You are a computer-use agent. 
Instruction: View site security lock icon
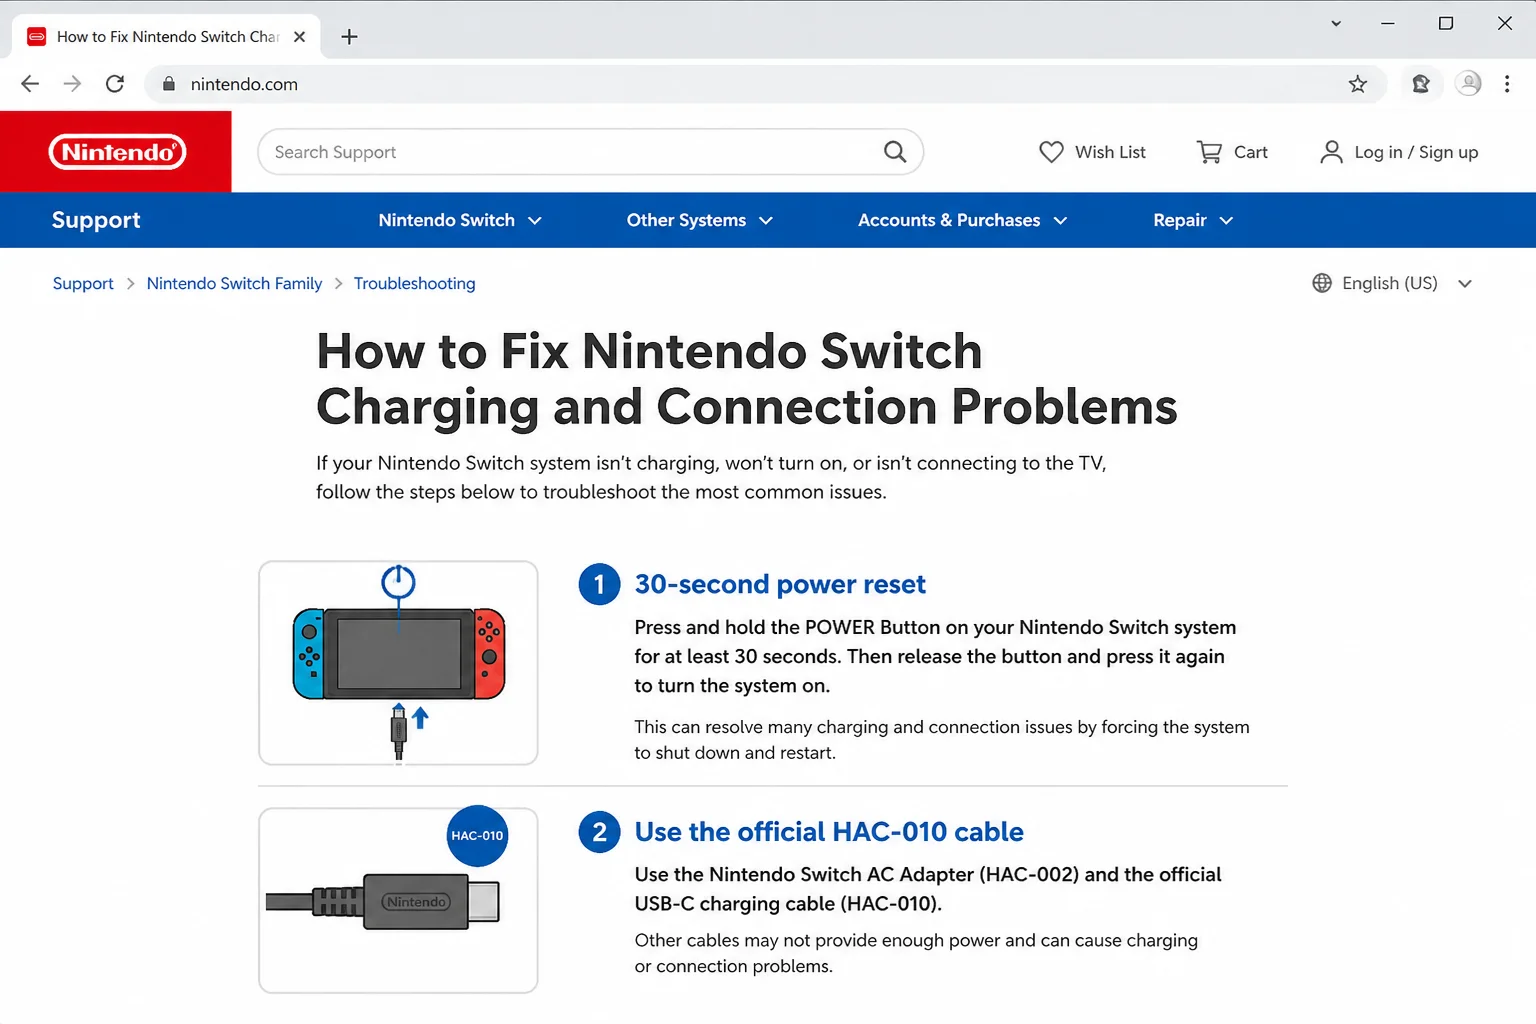pyautogui.click(x=169, y=84)
